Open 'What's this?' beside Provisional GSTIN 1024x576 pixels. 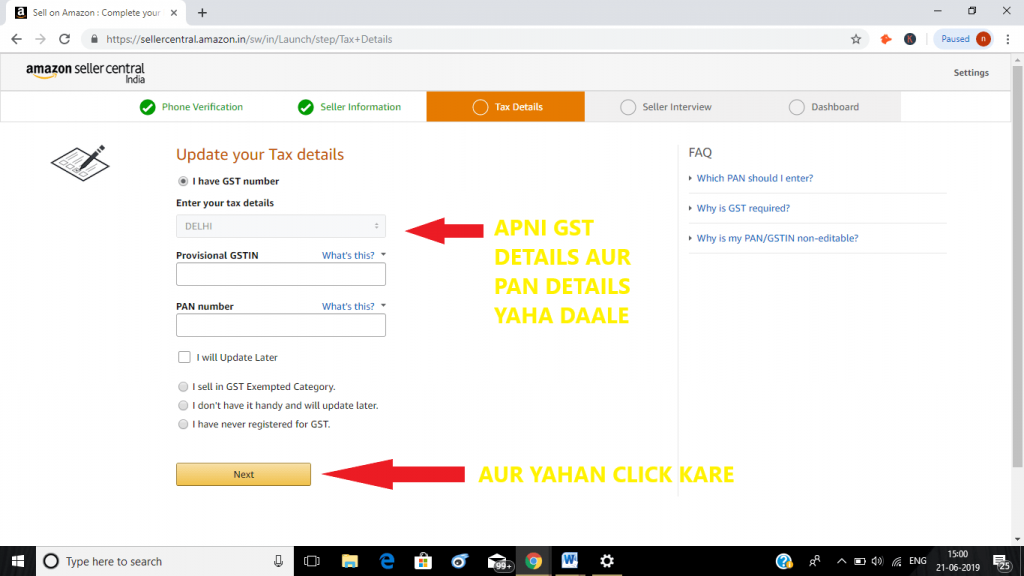[x=353, y=255]
